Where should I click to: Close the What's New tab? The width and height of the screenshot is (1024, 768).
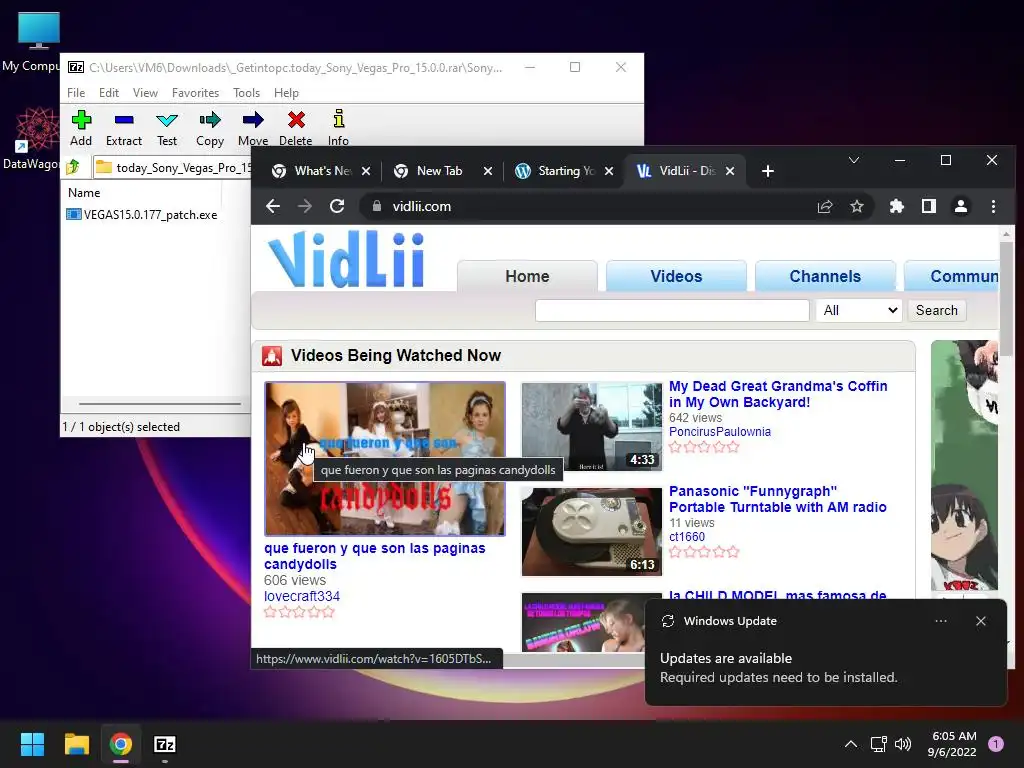[366, 171]
